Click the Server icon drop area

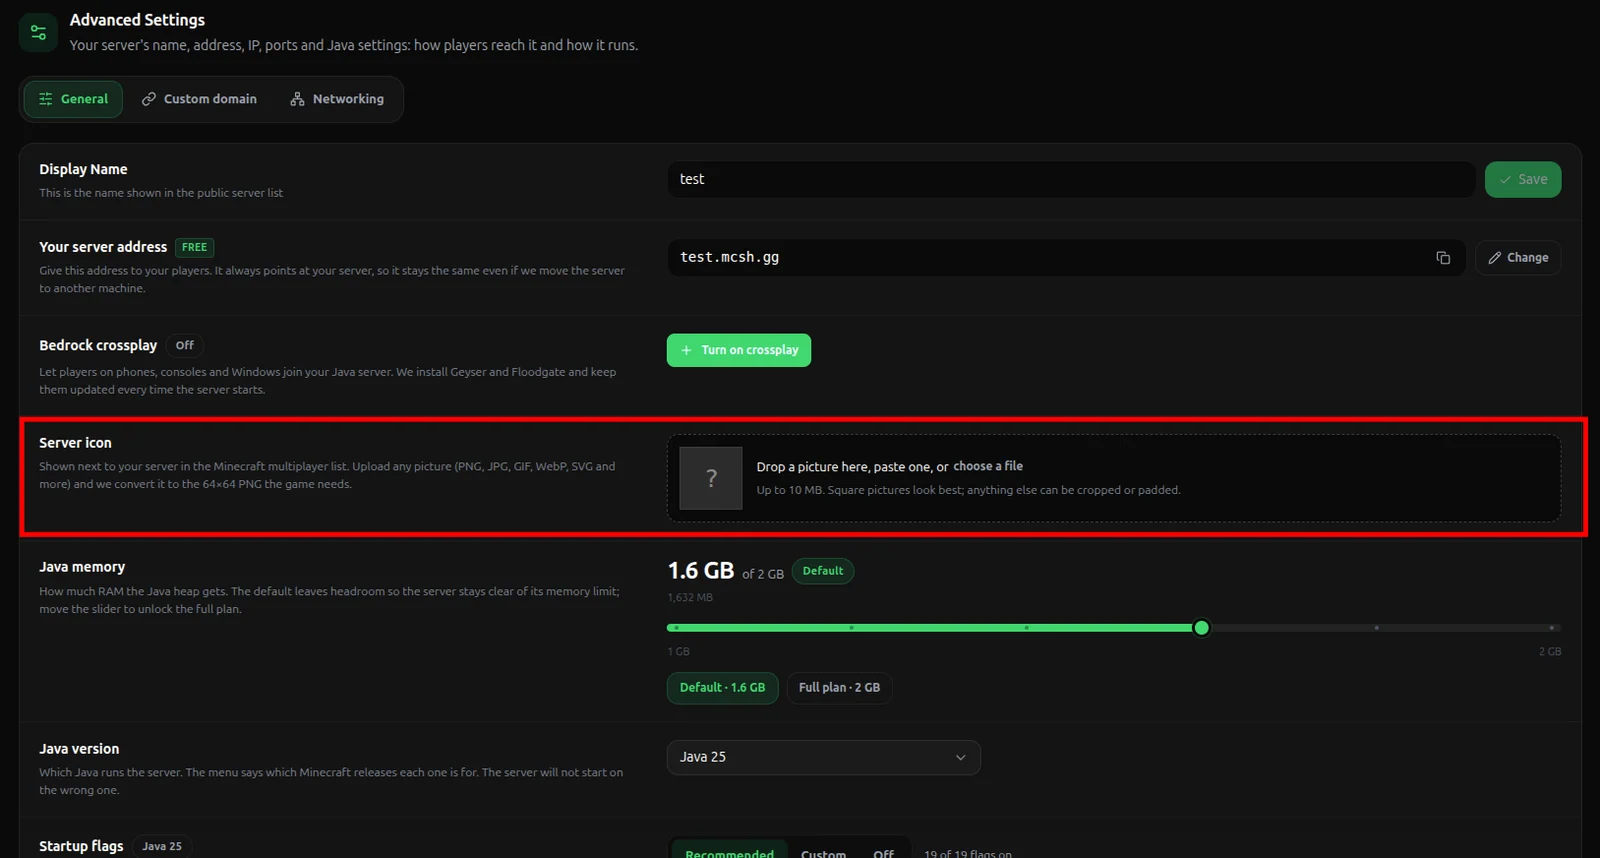pyautogui.click(x=1114, y=478)
